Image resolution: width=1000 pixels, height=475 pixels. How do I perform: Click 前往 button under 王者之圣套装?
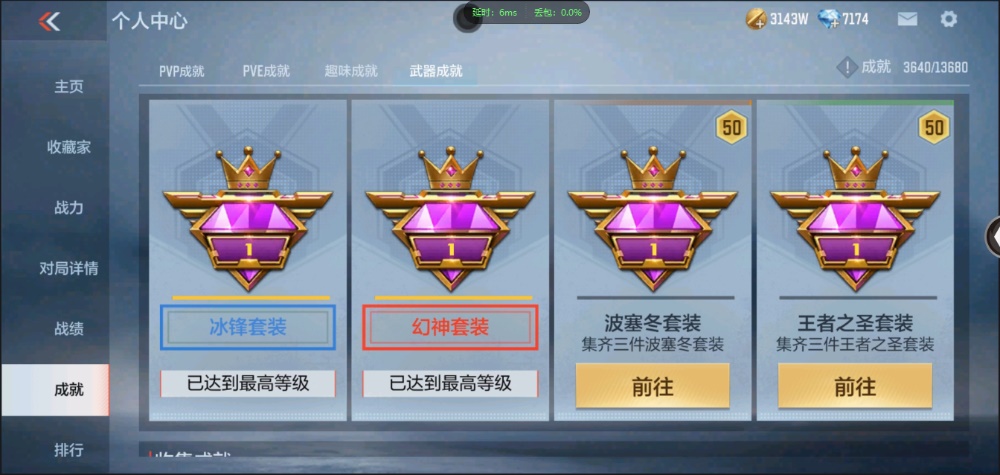click(855, 386)
